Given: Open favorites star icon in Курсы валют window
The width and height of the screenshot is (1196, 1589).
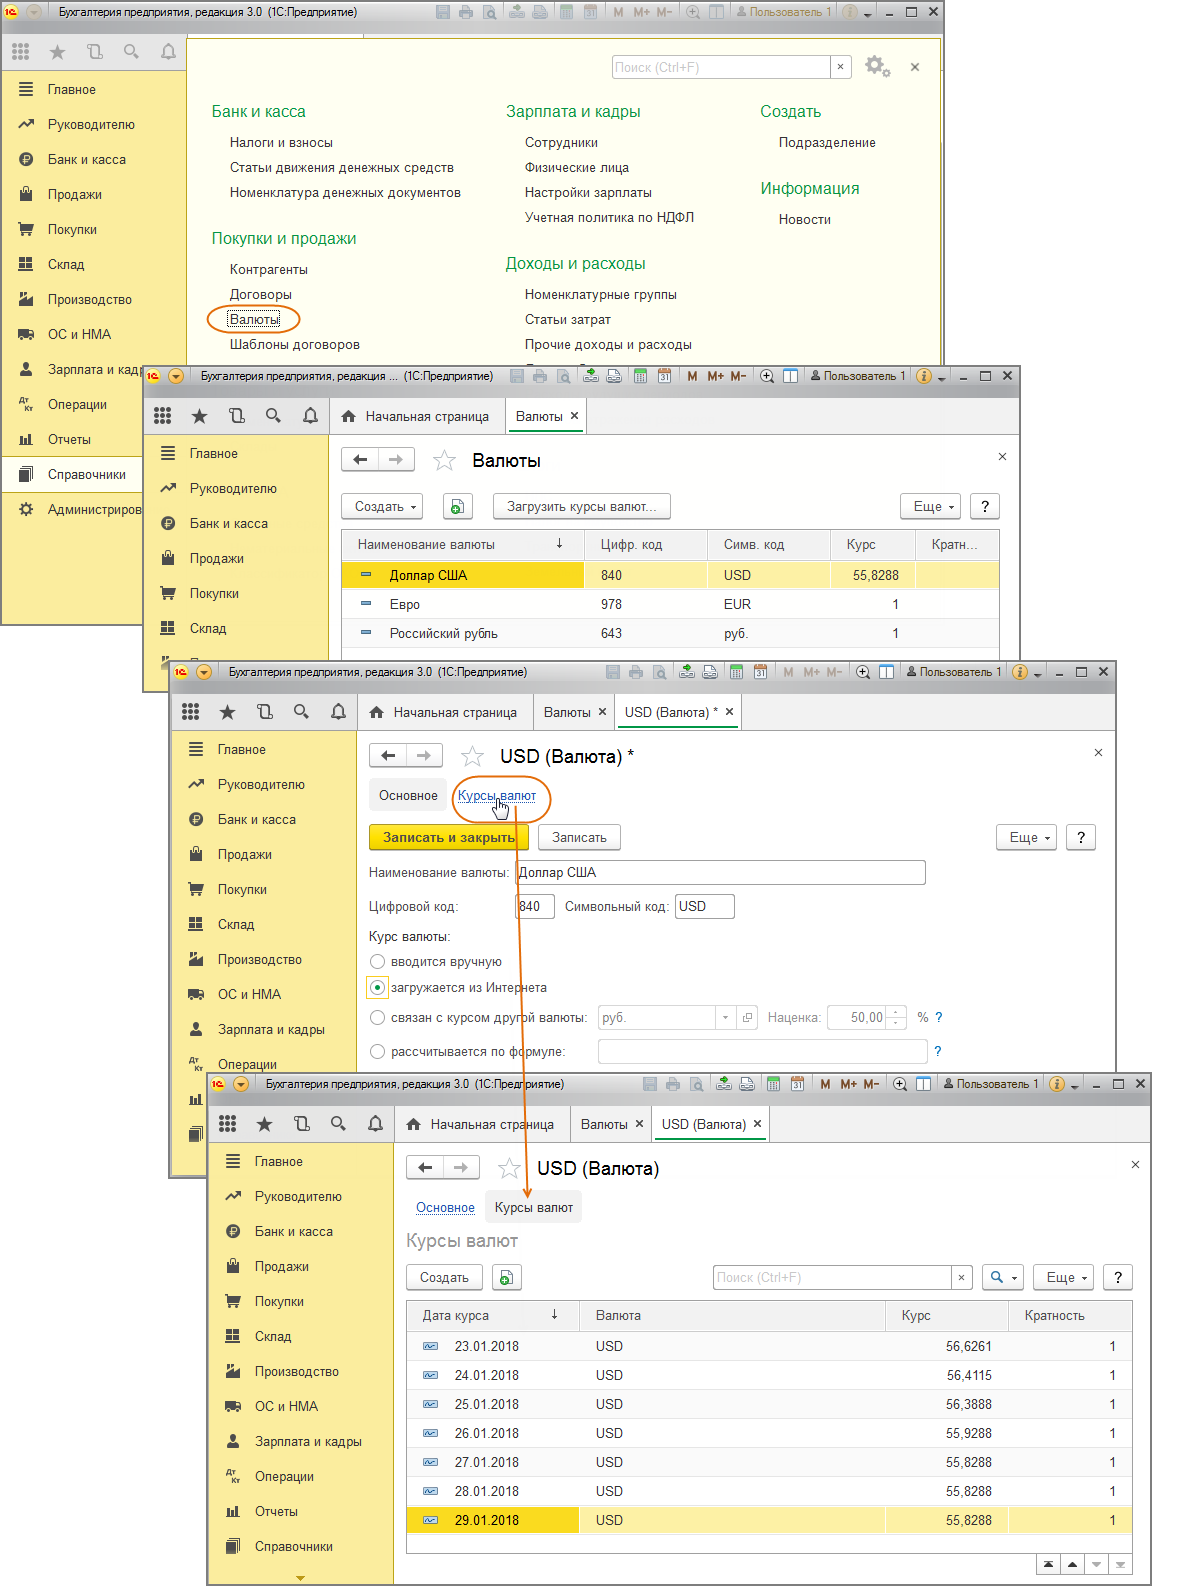Looking at the screenshot, I should [x=264, y=1124].
